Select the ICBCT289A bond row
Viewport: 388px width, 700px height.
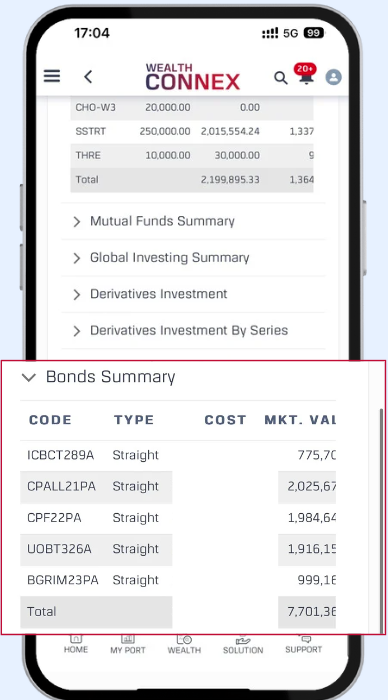178,455
